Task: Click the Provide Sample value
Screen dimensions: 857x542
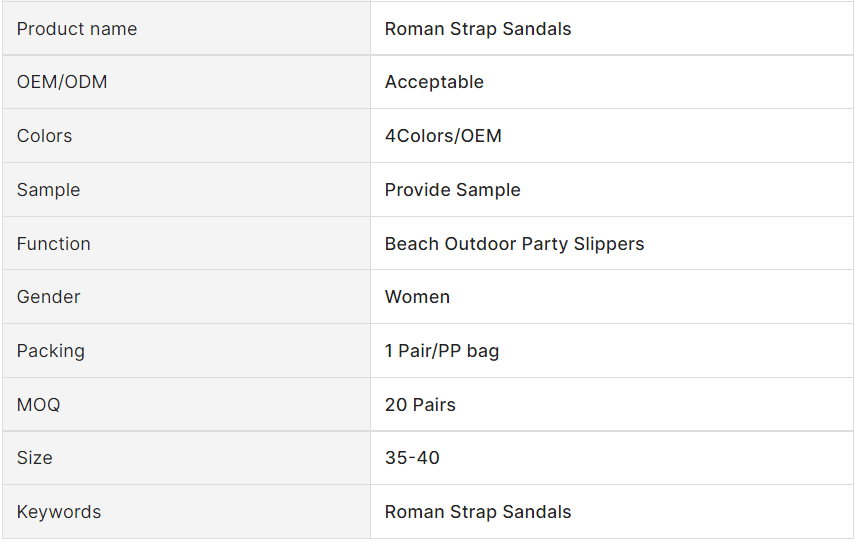Action: (452, 190)
